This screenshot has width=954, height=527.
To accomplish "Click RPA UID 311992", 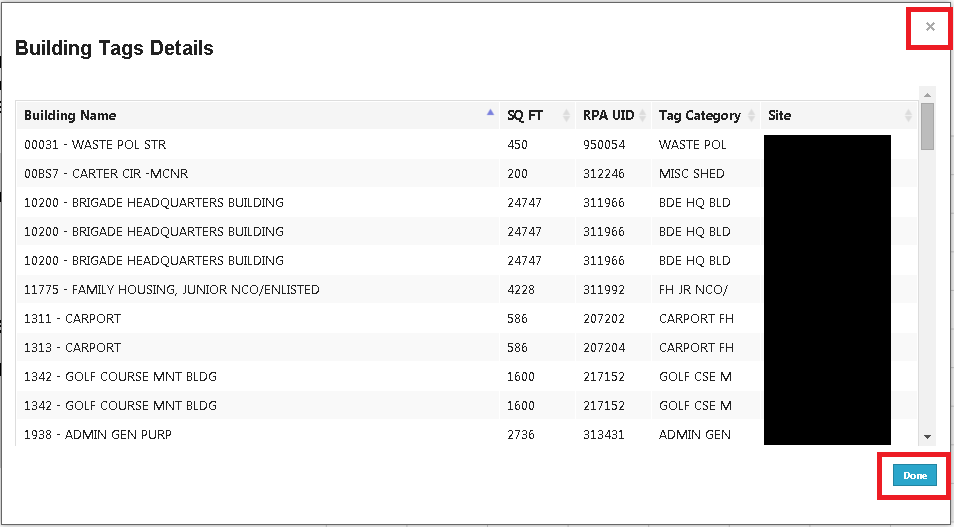I will click(x=604, y=290).
